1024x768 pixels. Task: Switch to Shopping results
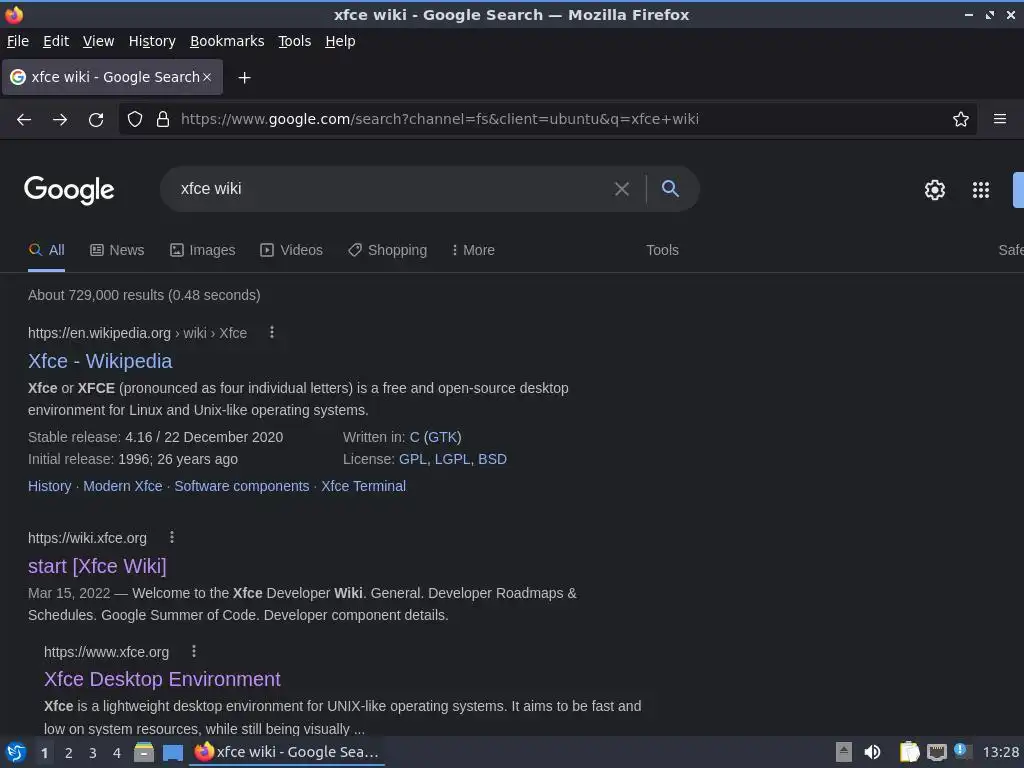pos(387,250)
